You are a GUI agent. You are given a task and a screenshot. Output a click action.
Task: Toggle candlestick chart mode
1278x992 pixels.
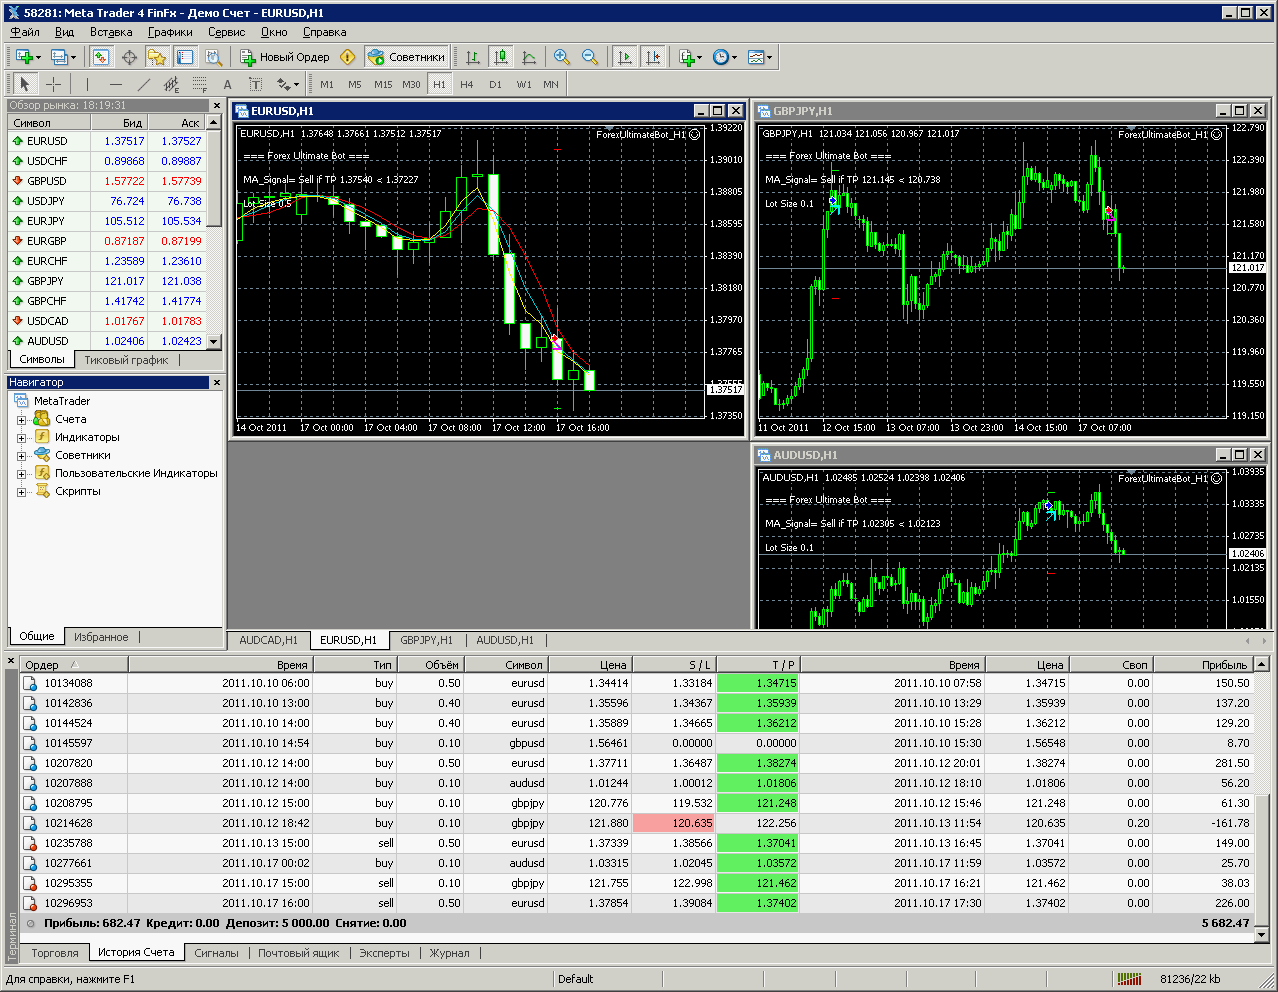coord(501,57)
